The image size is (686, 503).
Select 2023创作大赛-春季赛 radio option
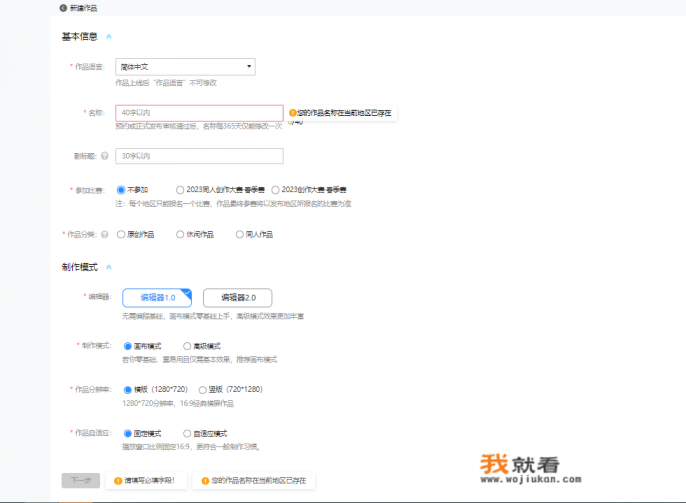click(x=275, y=190)
